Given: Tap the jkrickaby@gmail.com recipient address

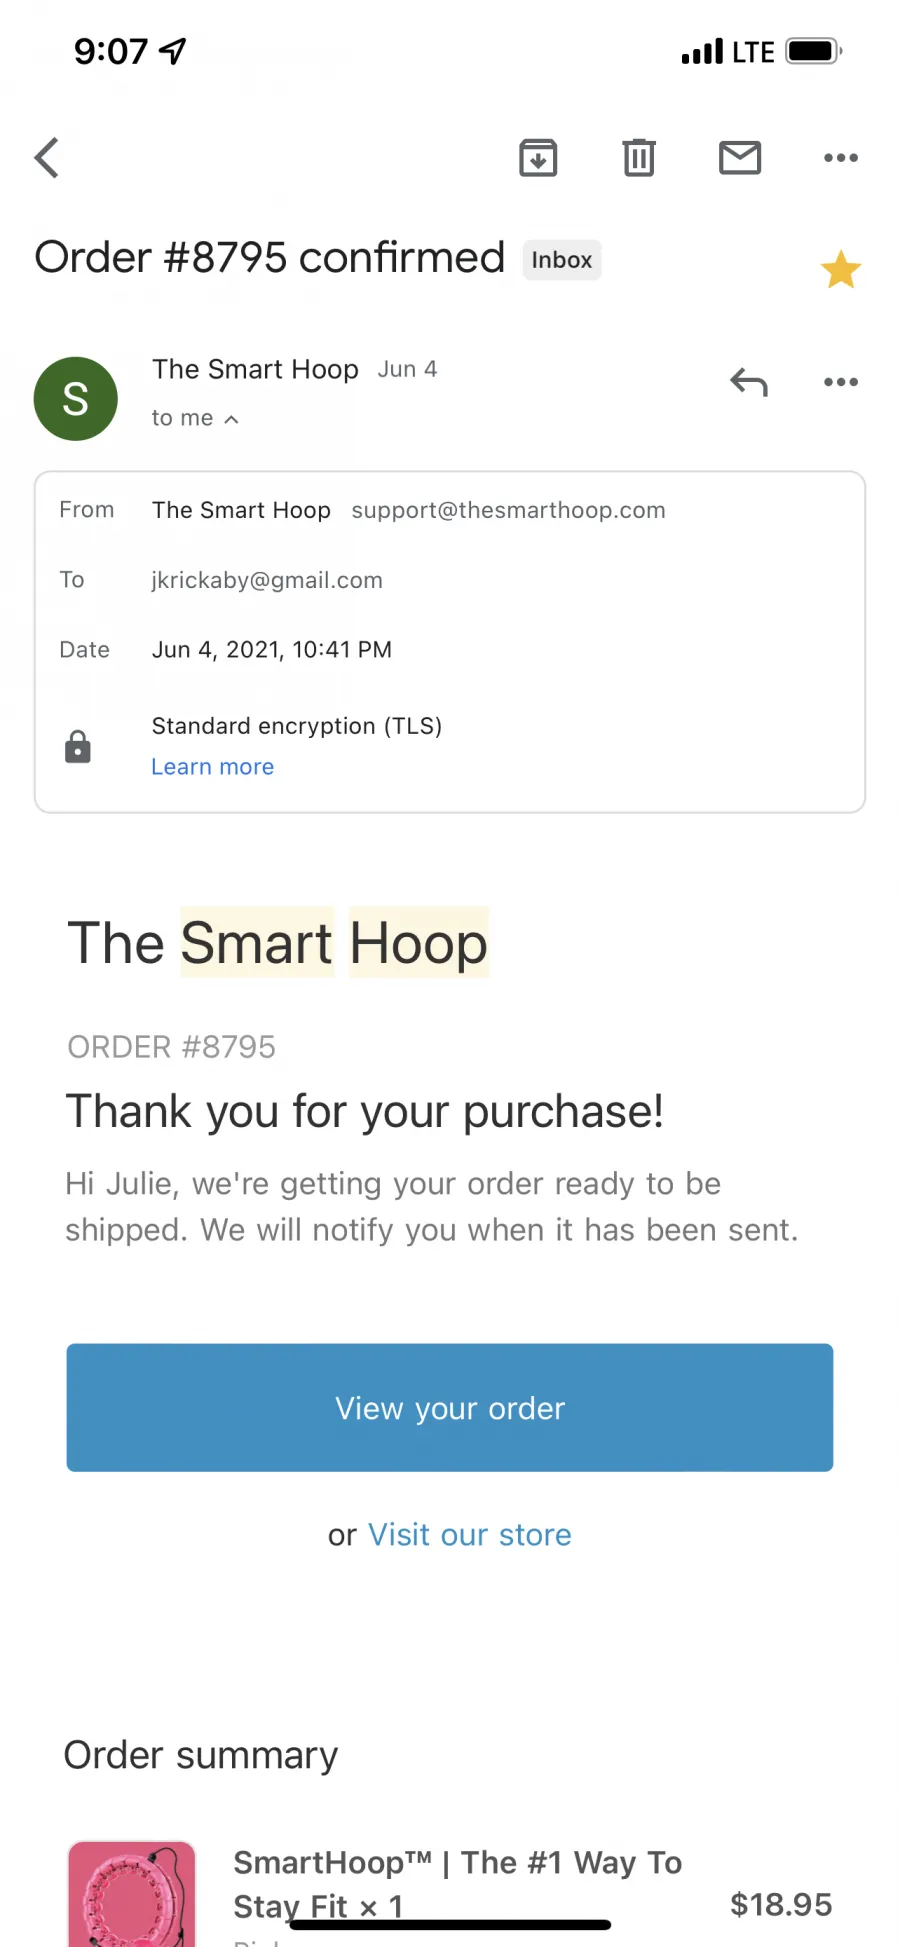Looking at the screenshot, I should tap(267, 580).
